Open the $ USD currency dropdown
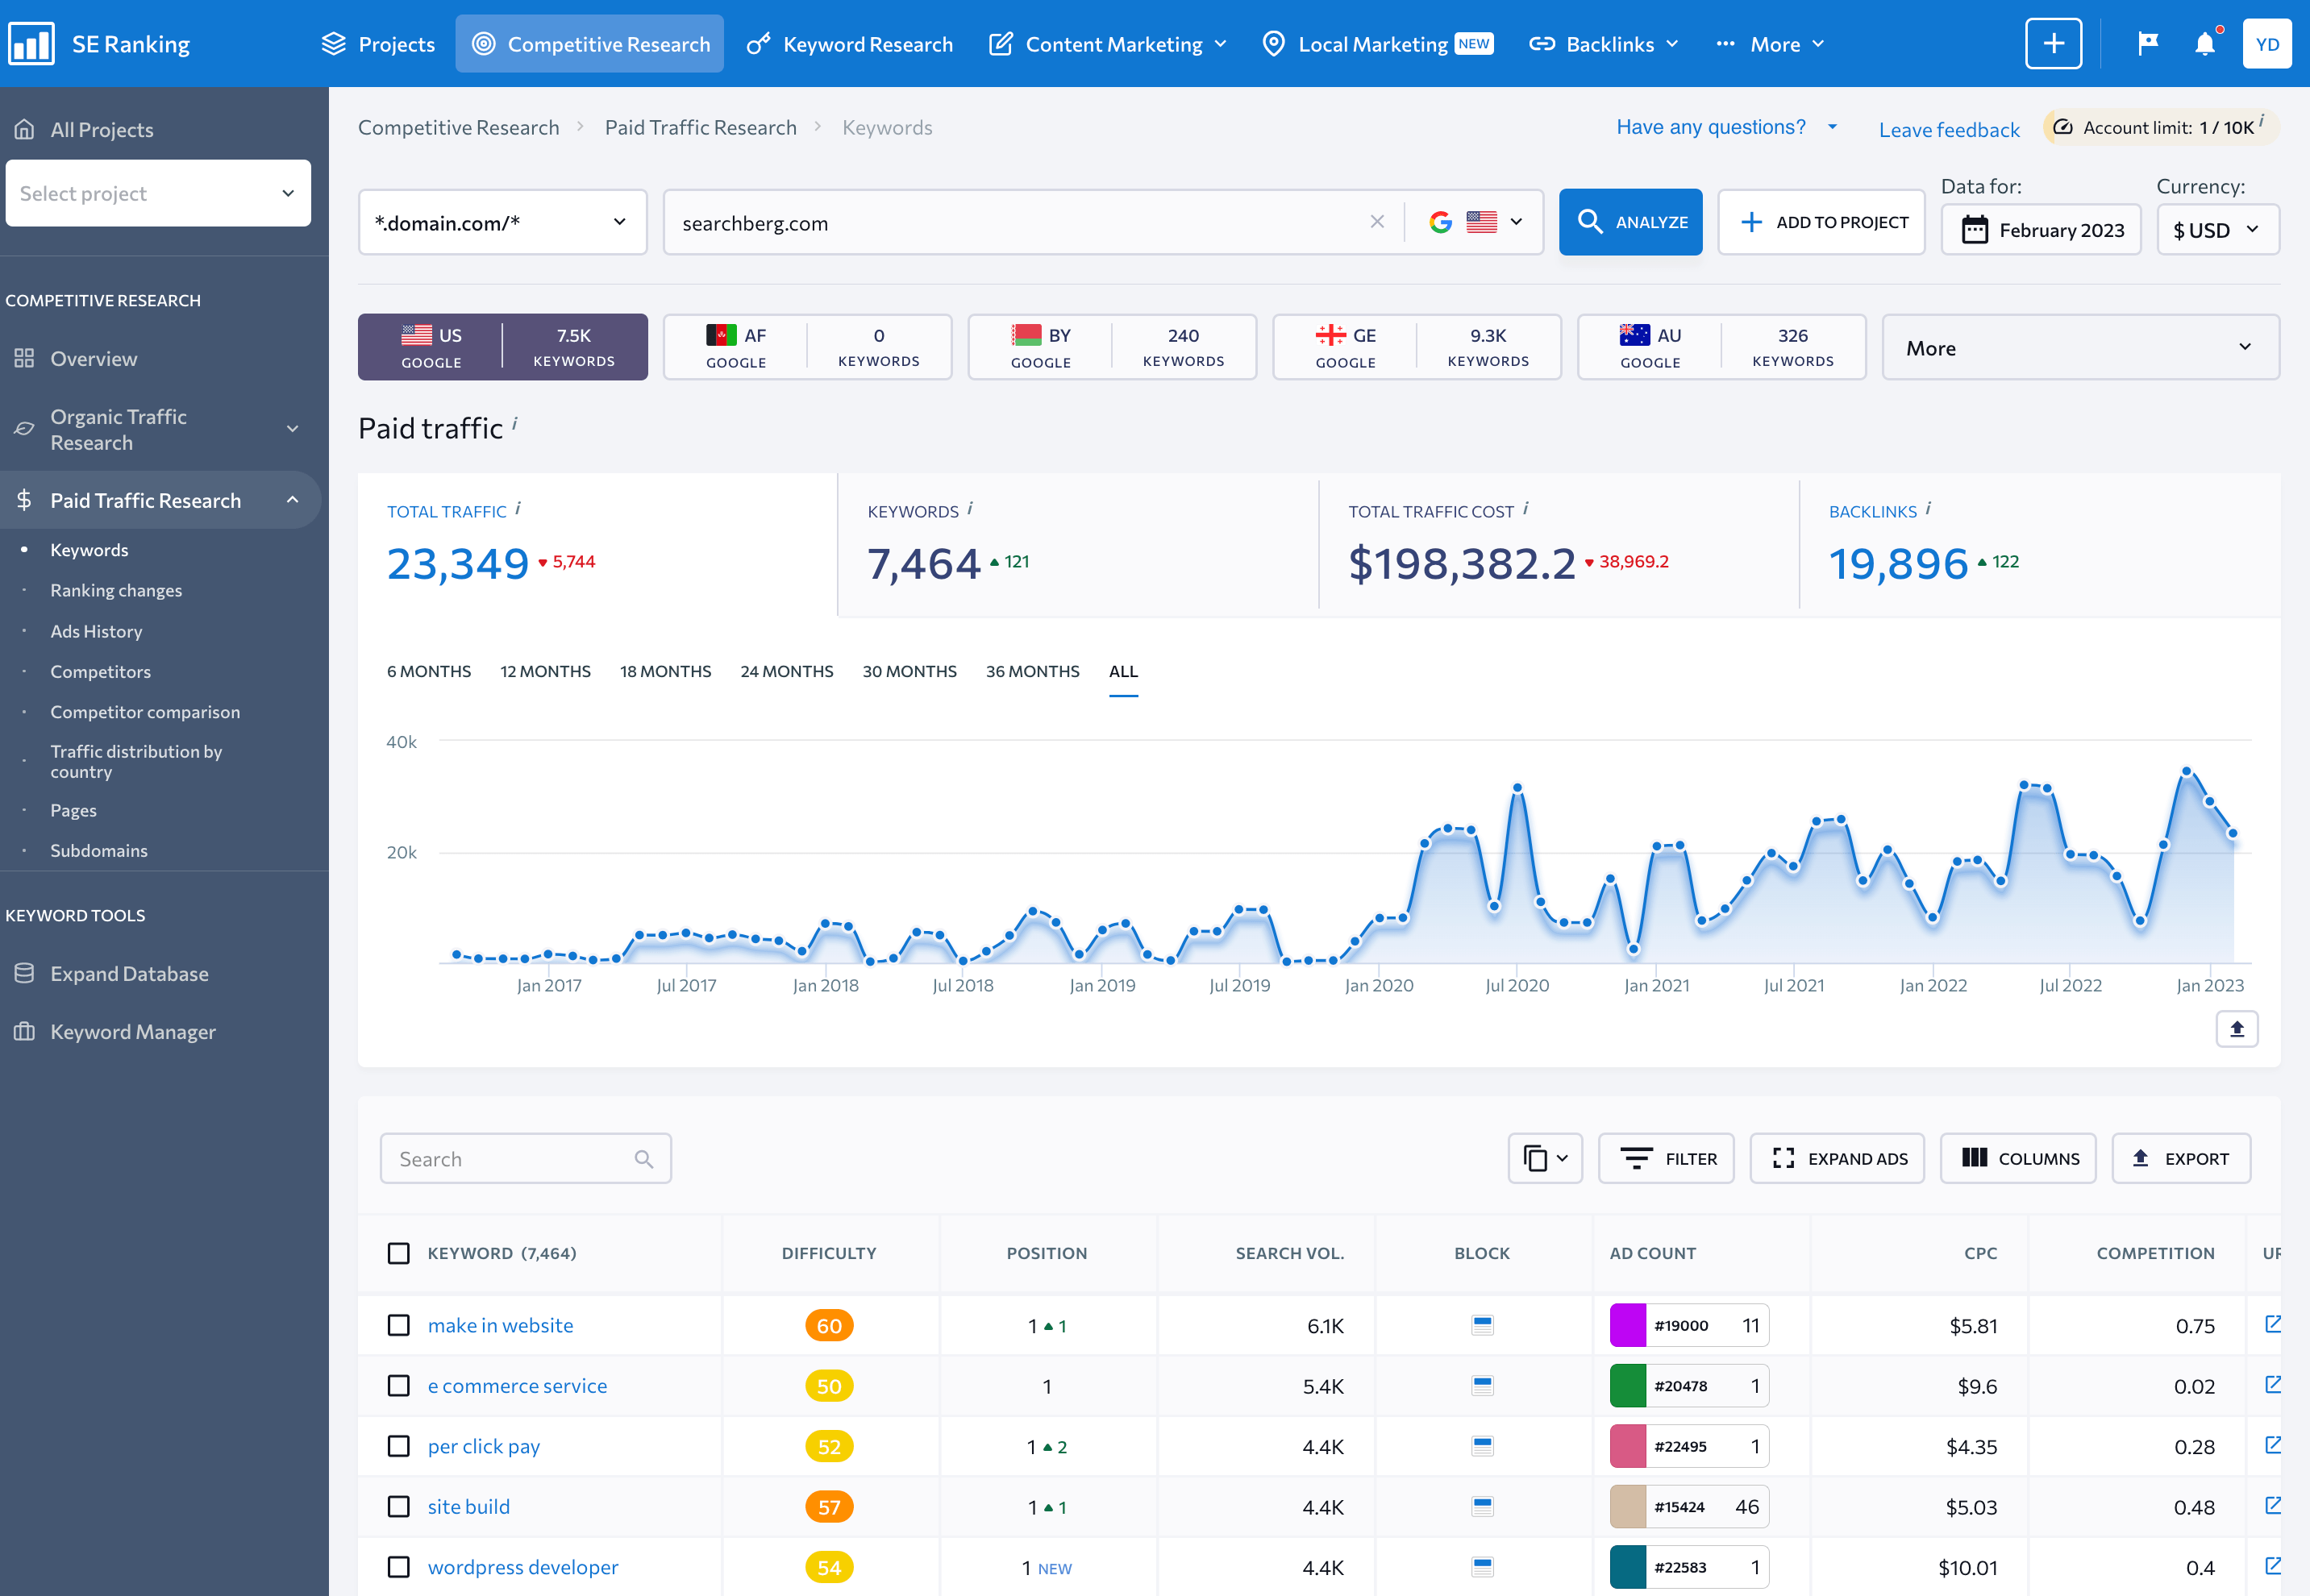Image resolution: width=2310 pixels, height=1596 pixels. point(2217,229)
